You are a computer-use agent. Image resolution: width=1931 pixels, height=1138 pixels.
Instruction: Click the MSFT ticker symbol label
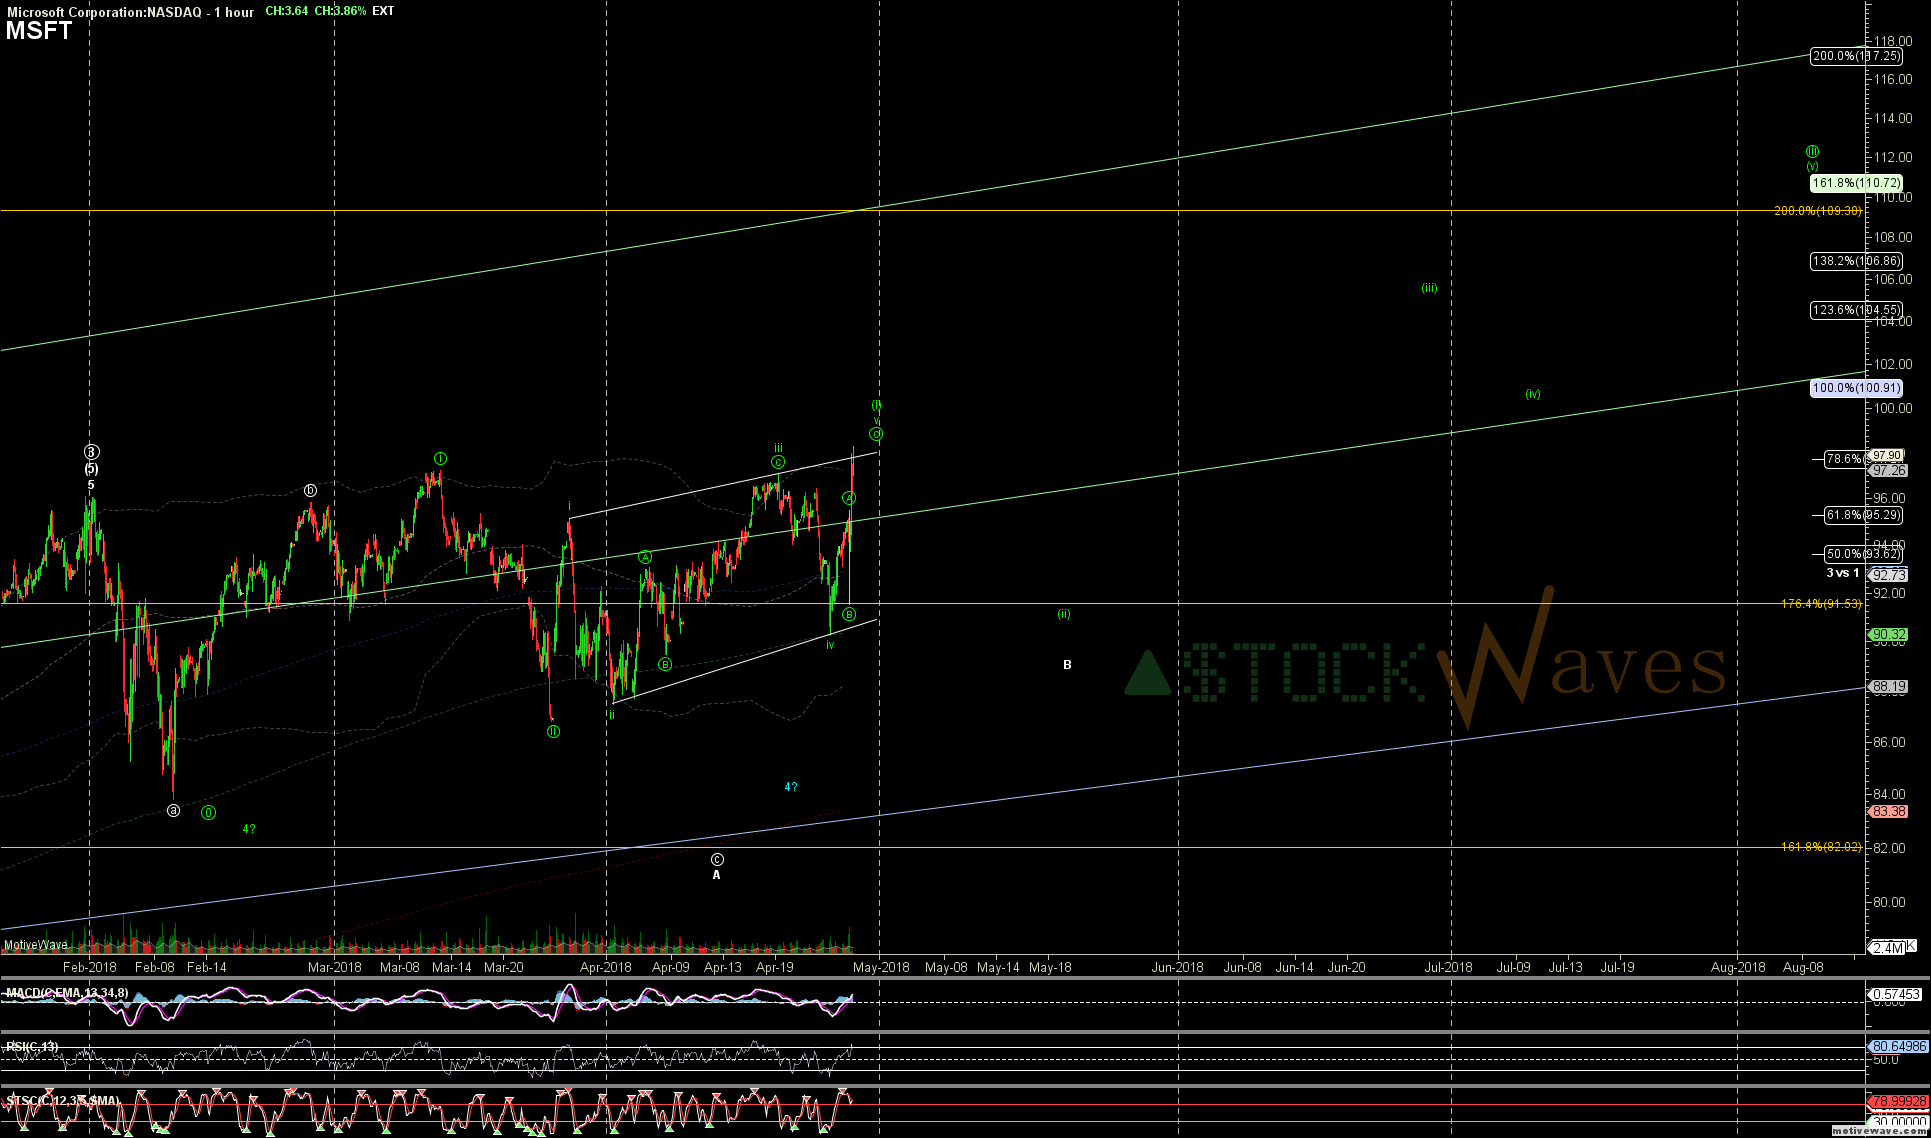[x=39, y=31]
